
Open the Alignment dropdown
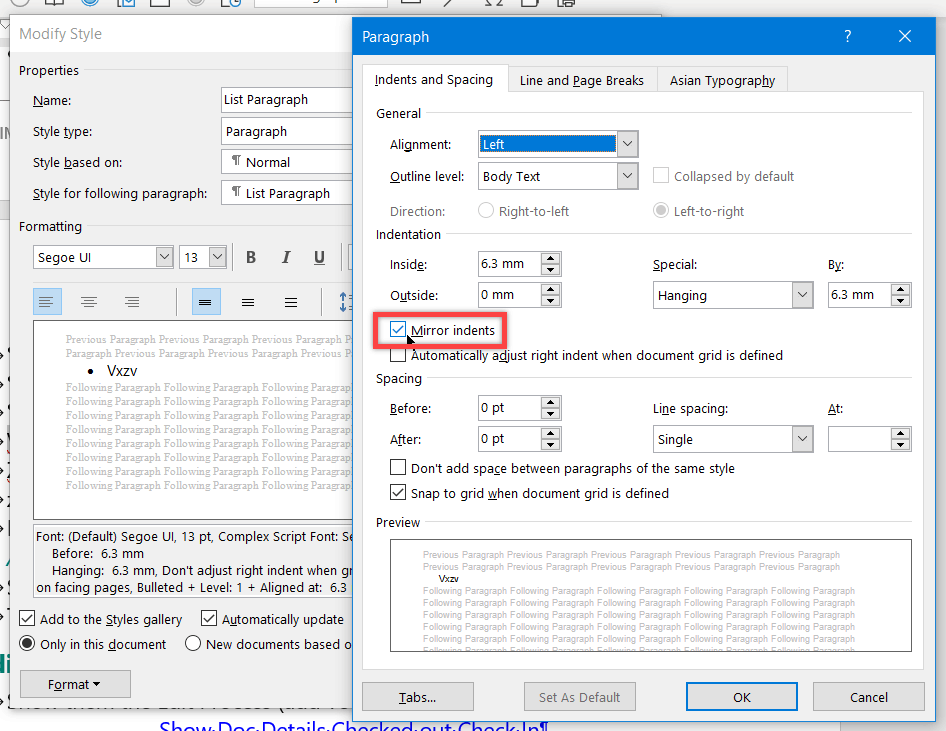627,144
